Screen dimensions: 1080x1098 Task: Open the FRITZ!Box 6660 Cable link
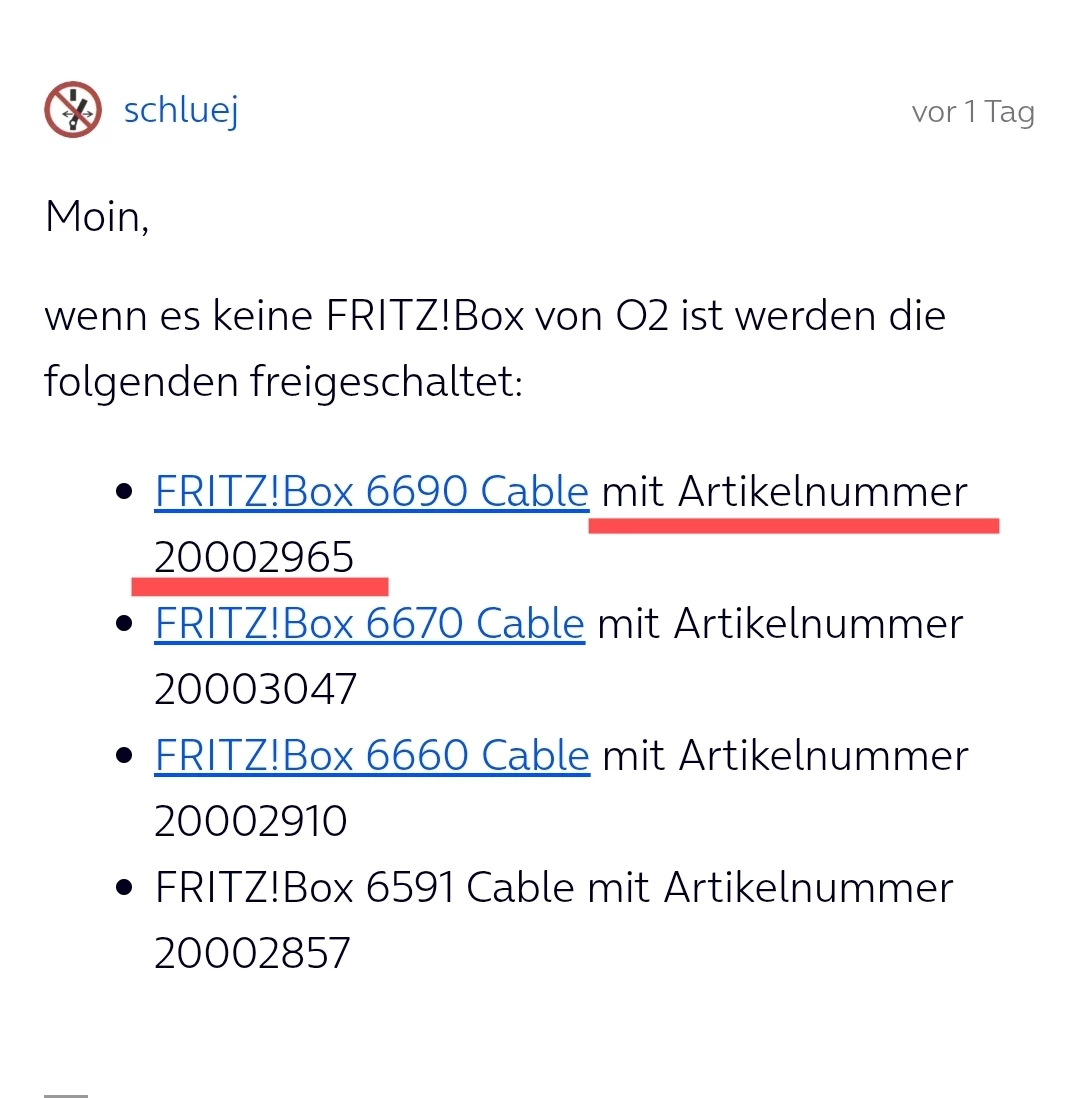click(x=371, y=756)
